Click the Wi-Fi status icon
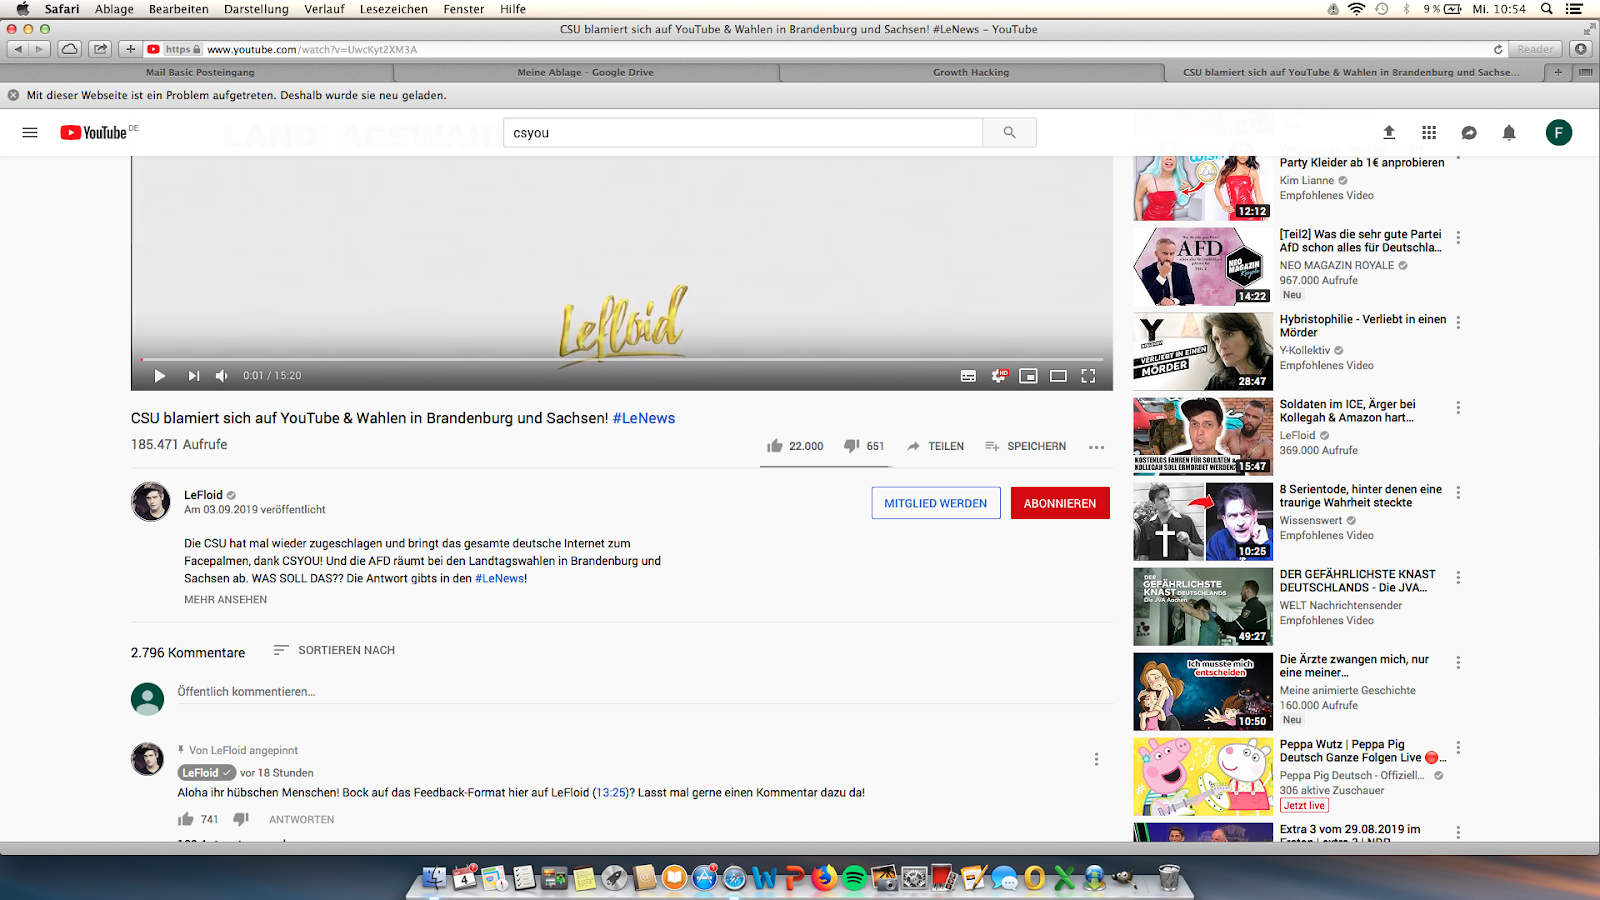This screenshot has height=900, width=1600. click(1356, 9)
